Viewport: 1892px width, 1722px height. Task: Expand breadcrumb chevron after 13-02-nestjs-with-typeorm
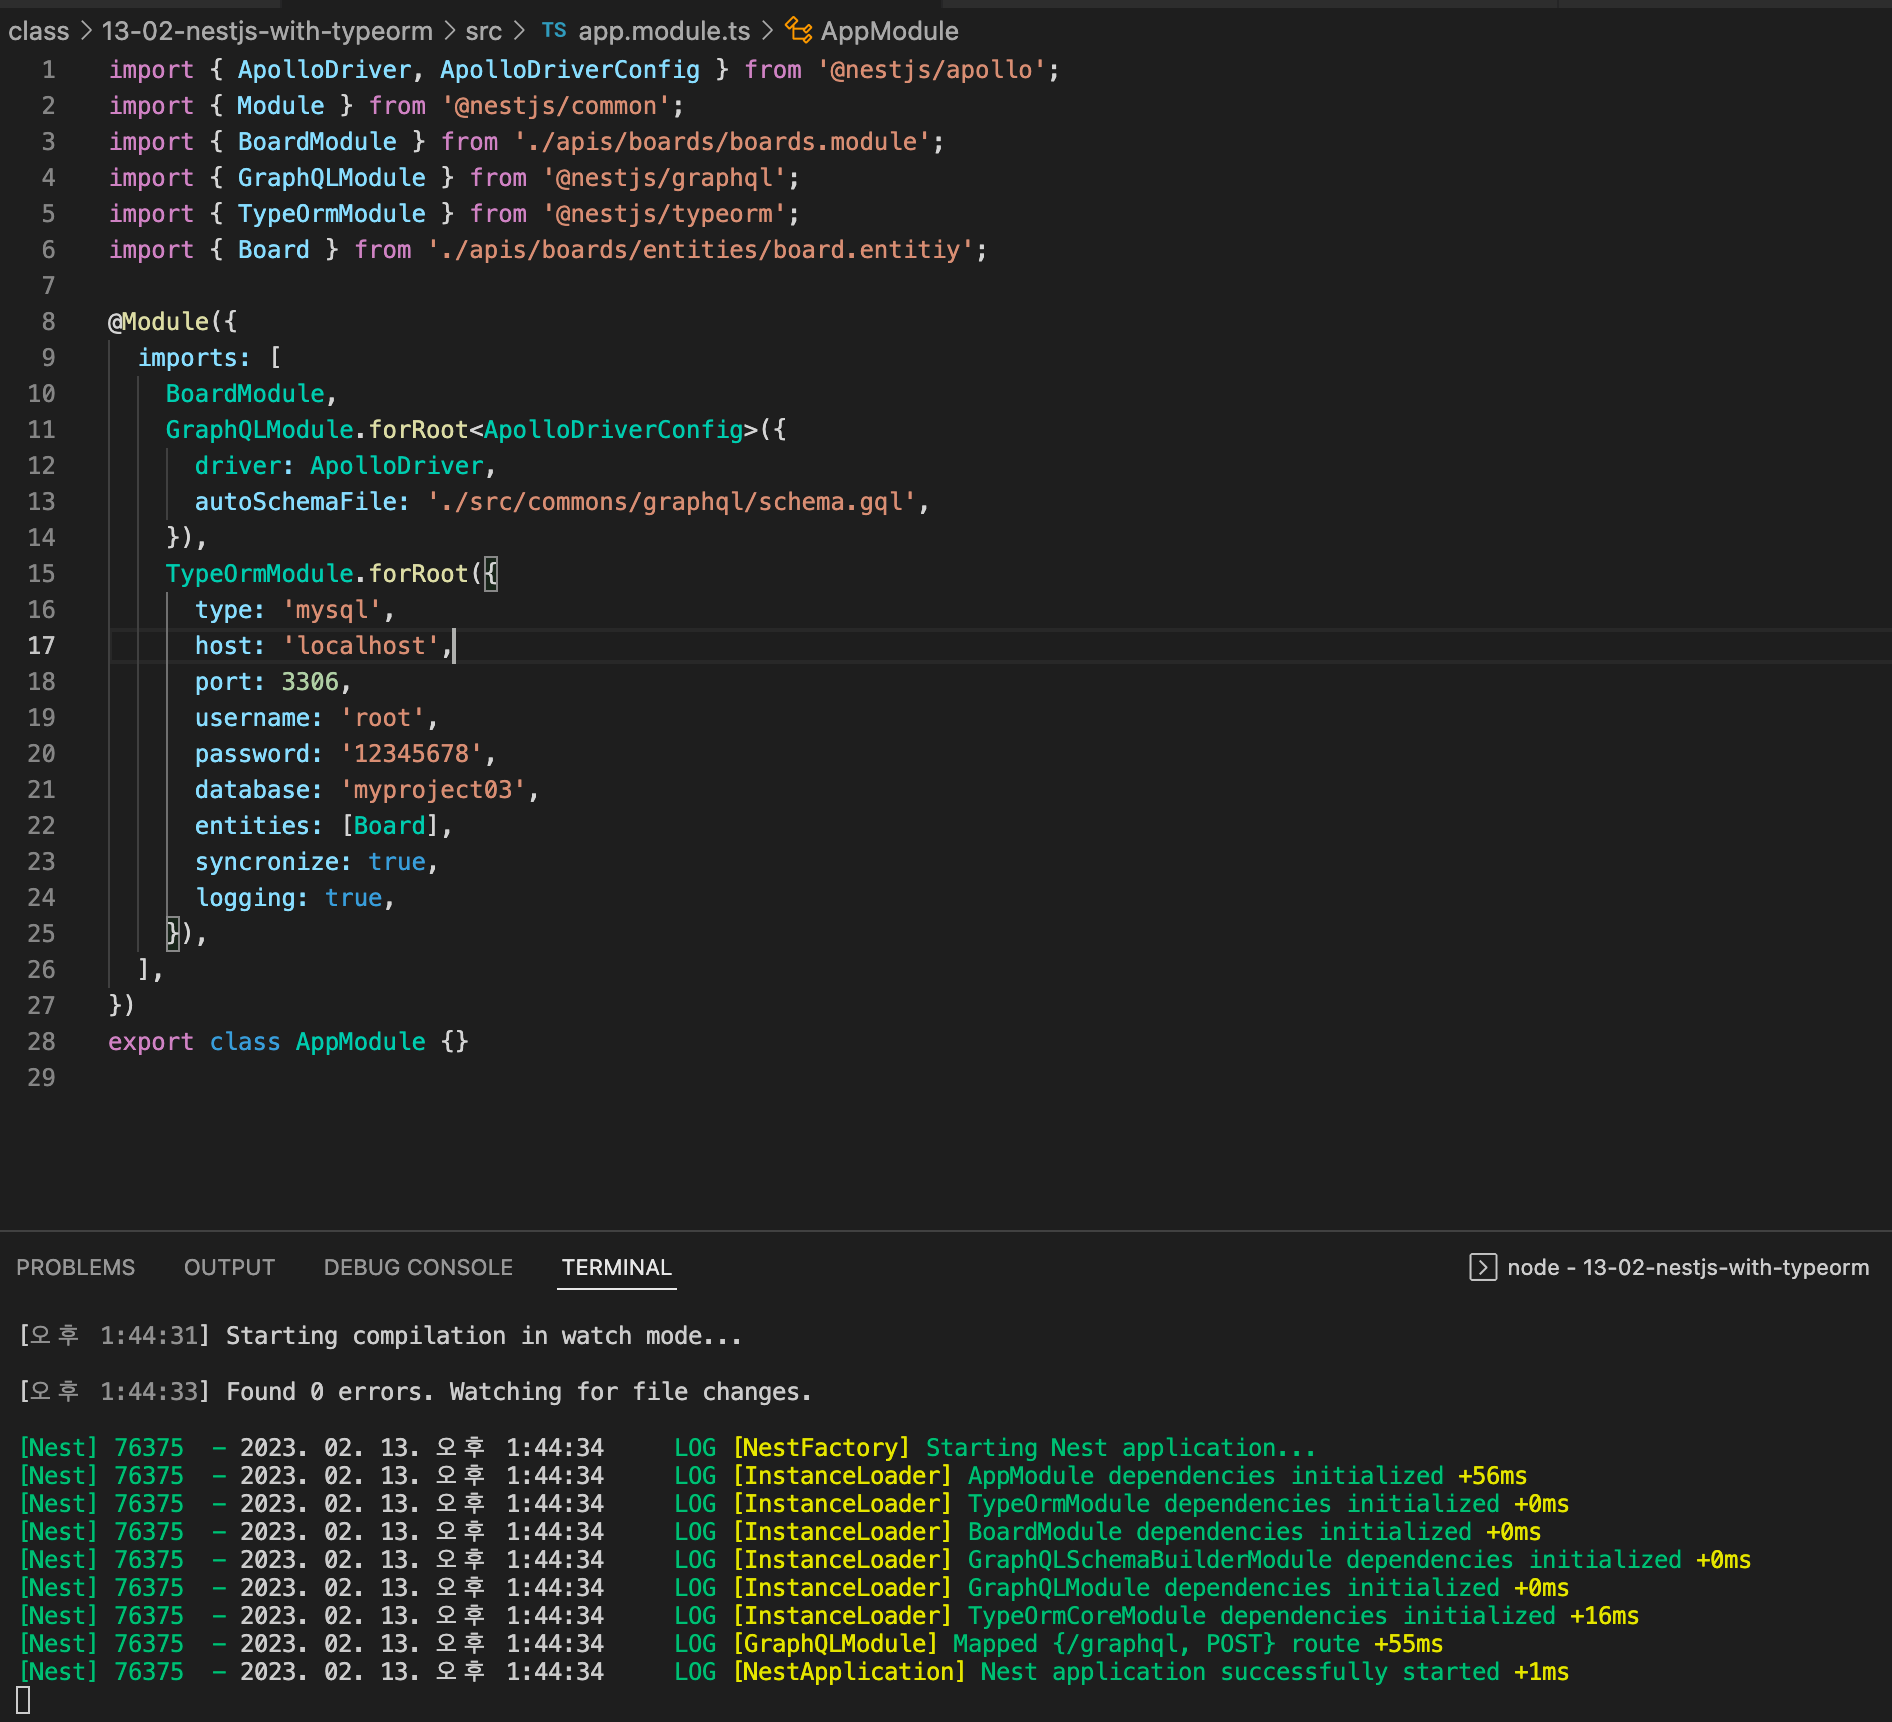[x=449, y=31]
